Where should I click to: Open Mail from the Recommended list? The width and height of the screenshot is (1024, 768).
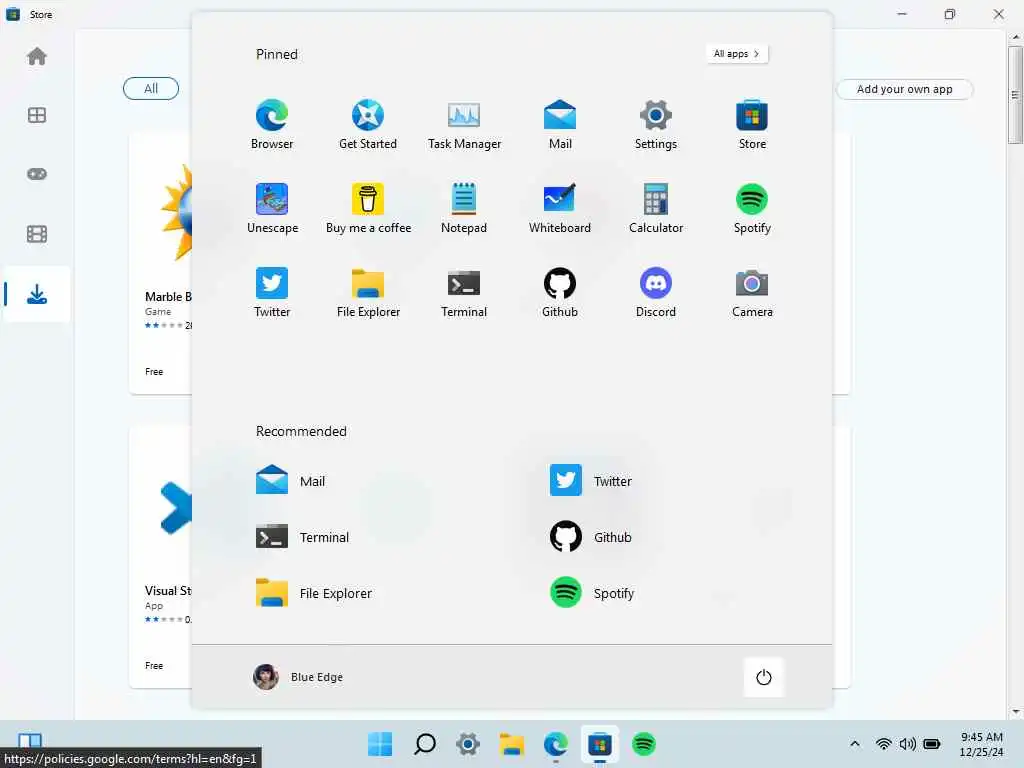click(x=291, y=481)
